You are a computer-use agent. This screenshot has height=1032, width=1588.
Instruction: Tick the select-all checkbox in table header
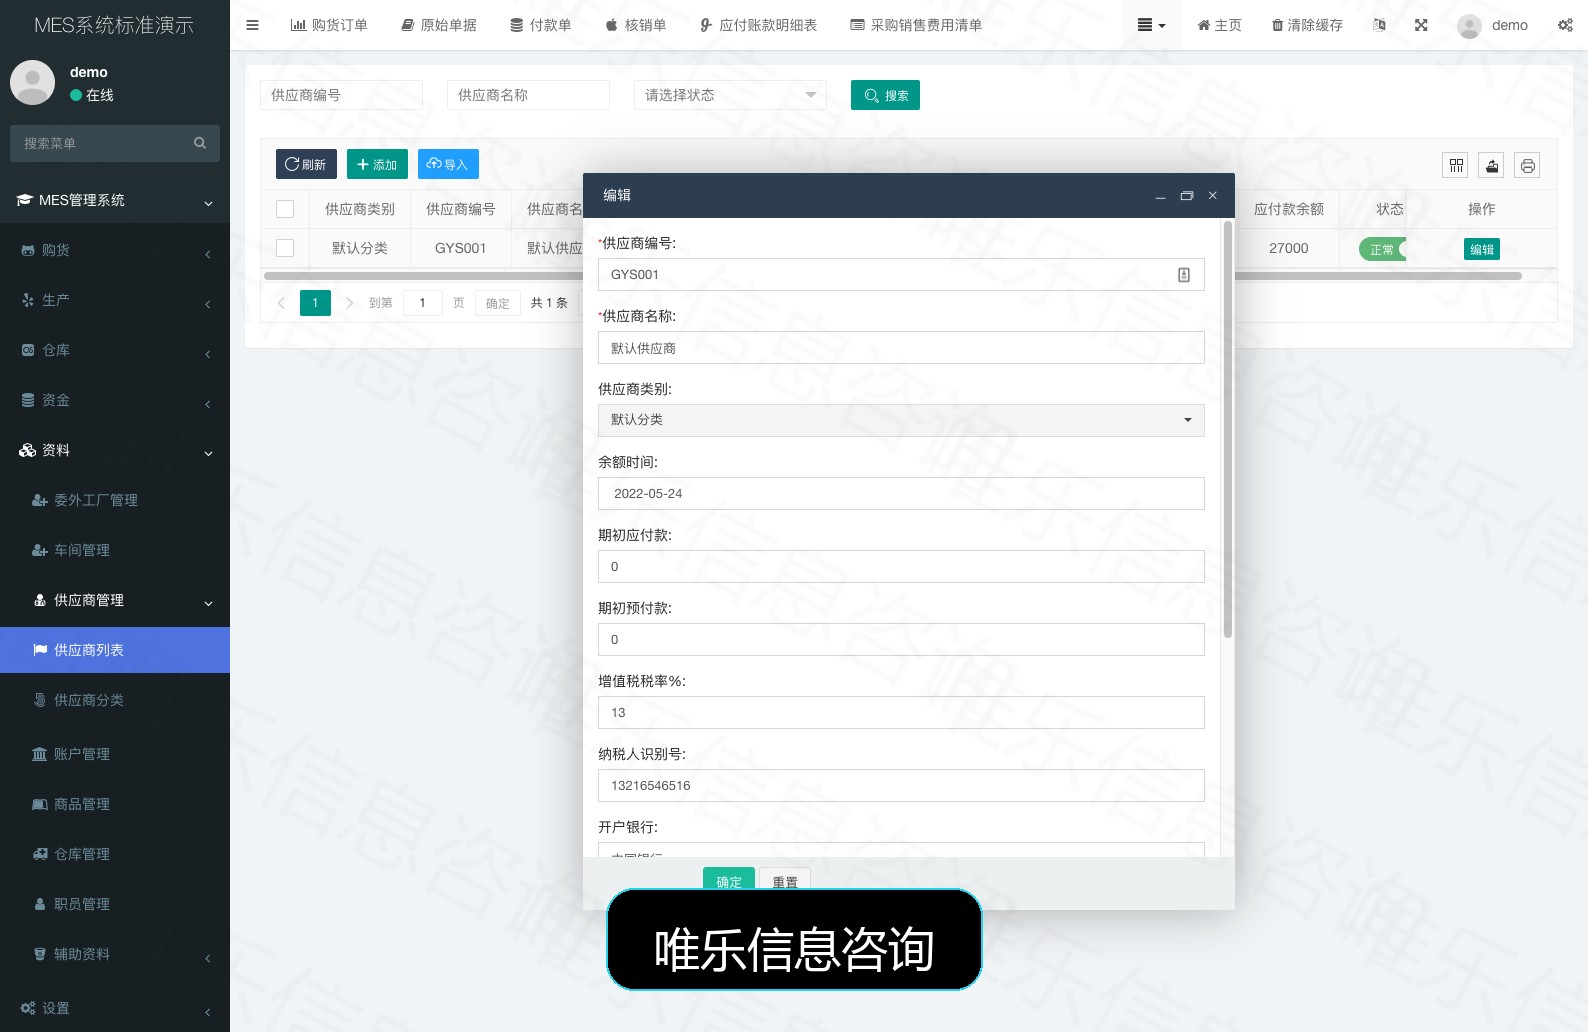pyautogui.click(x=285, y=209)
